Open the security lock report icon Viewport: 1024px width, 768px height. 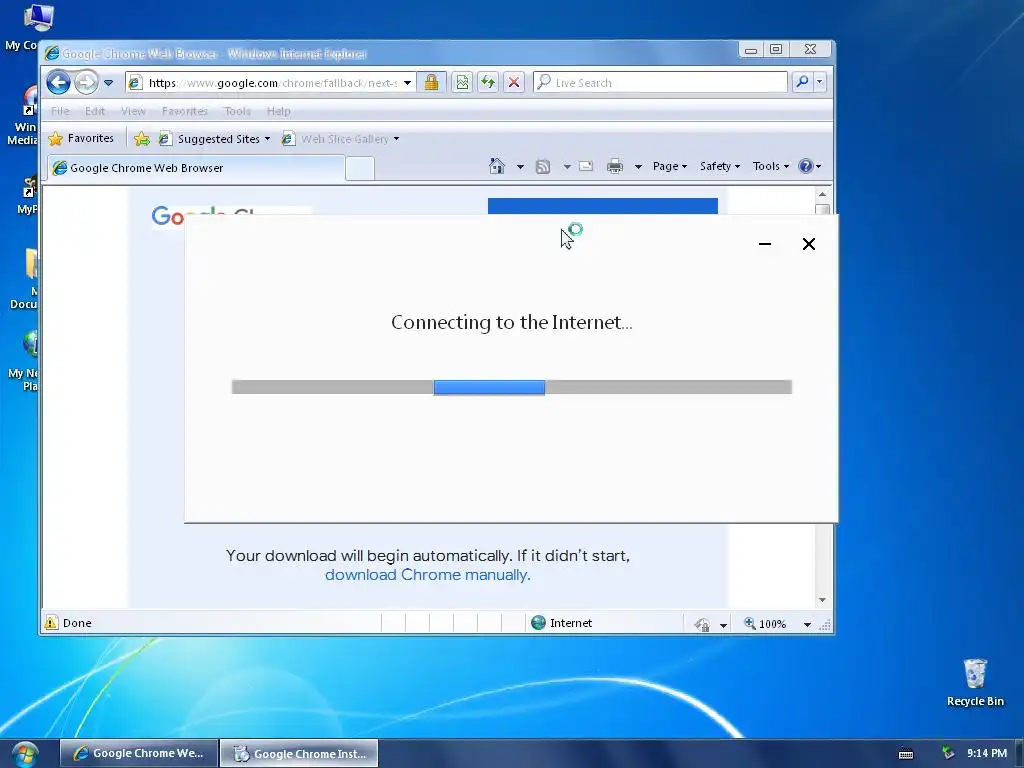coord(431,82)
